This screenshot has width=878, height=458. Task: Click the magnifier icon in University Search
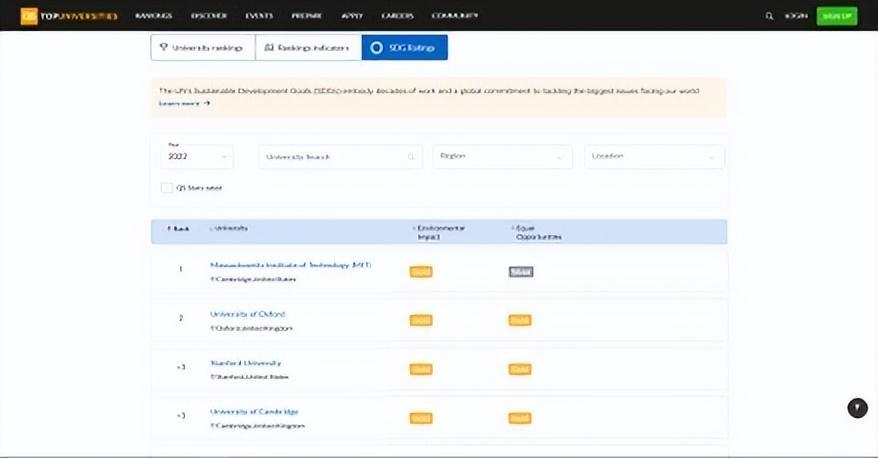click(x=411, y=157)
